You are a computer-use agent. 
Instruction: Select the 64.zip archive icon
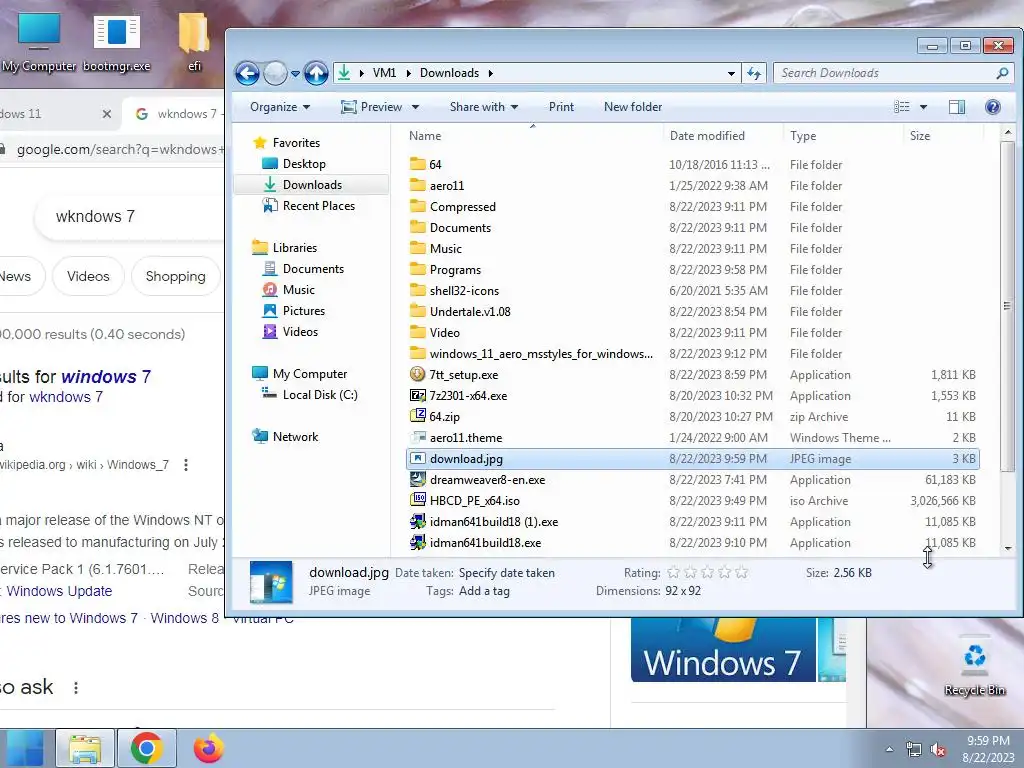coord(417,416)
